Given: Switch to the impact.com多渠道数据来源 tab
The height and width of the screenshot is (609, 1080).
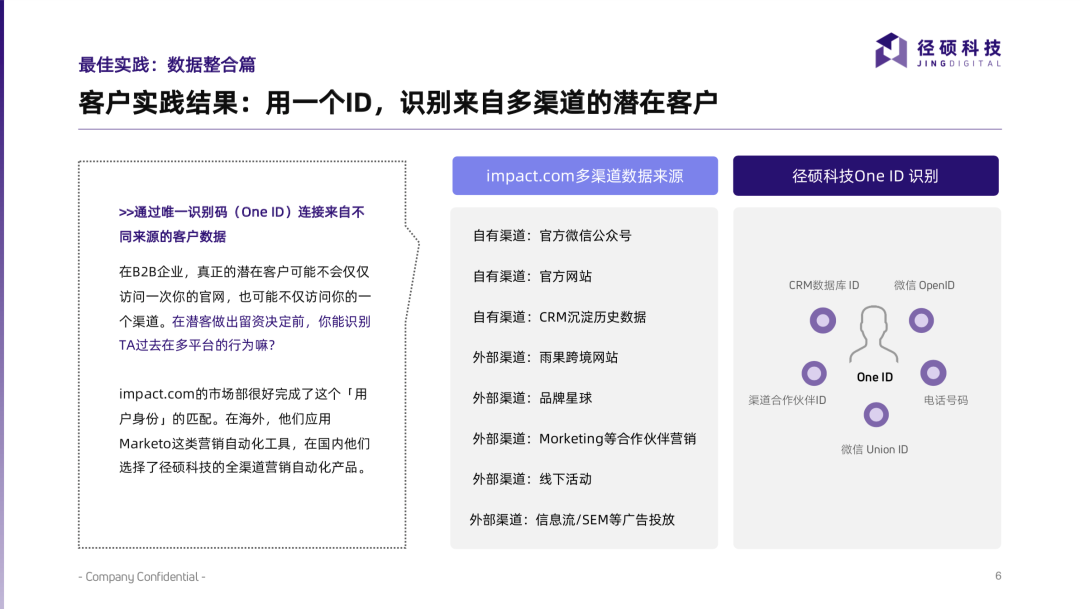Looking at the screenshot, I should click(585, 175).
